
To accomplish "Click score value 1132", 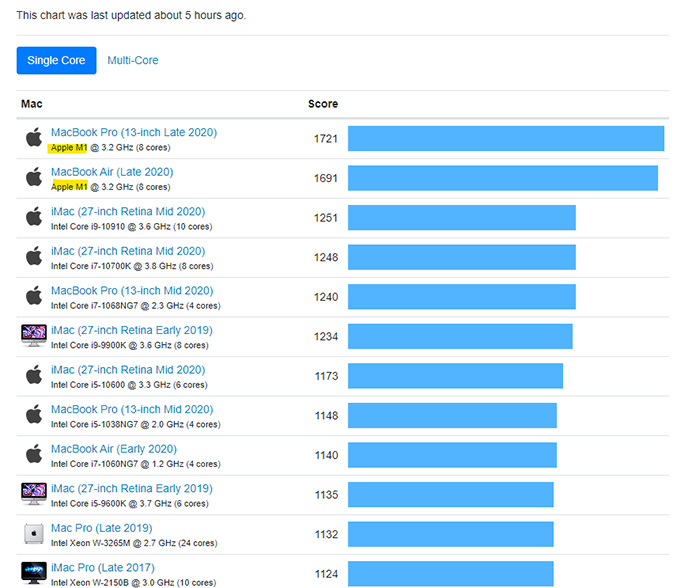I will click(326, 534).
